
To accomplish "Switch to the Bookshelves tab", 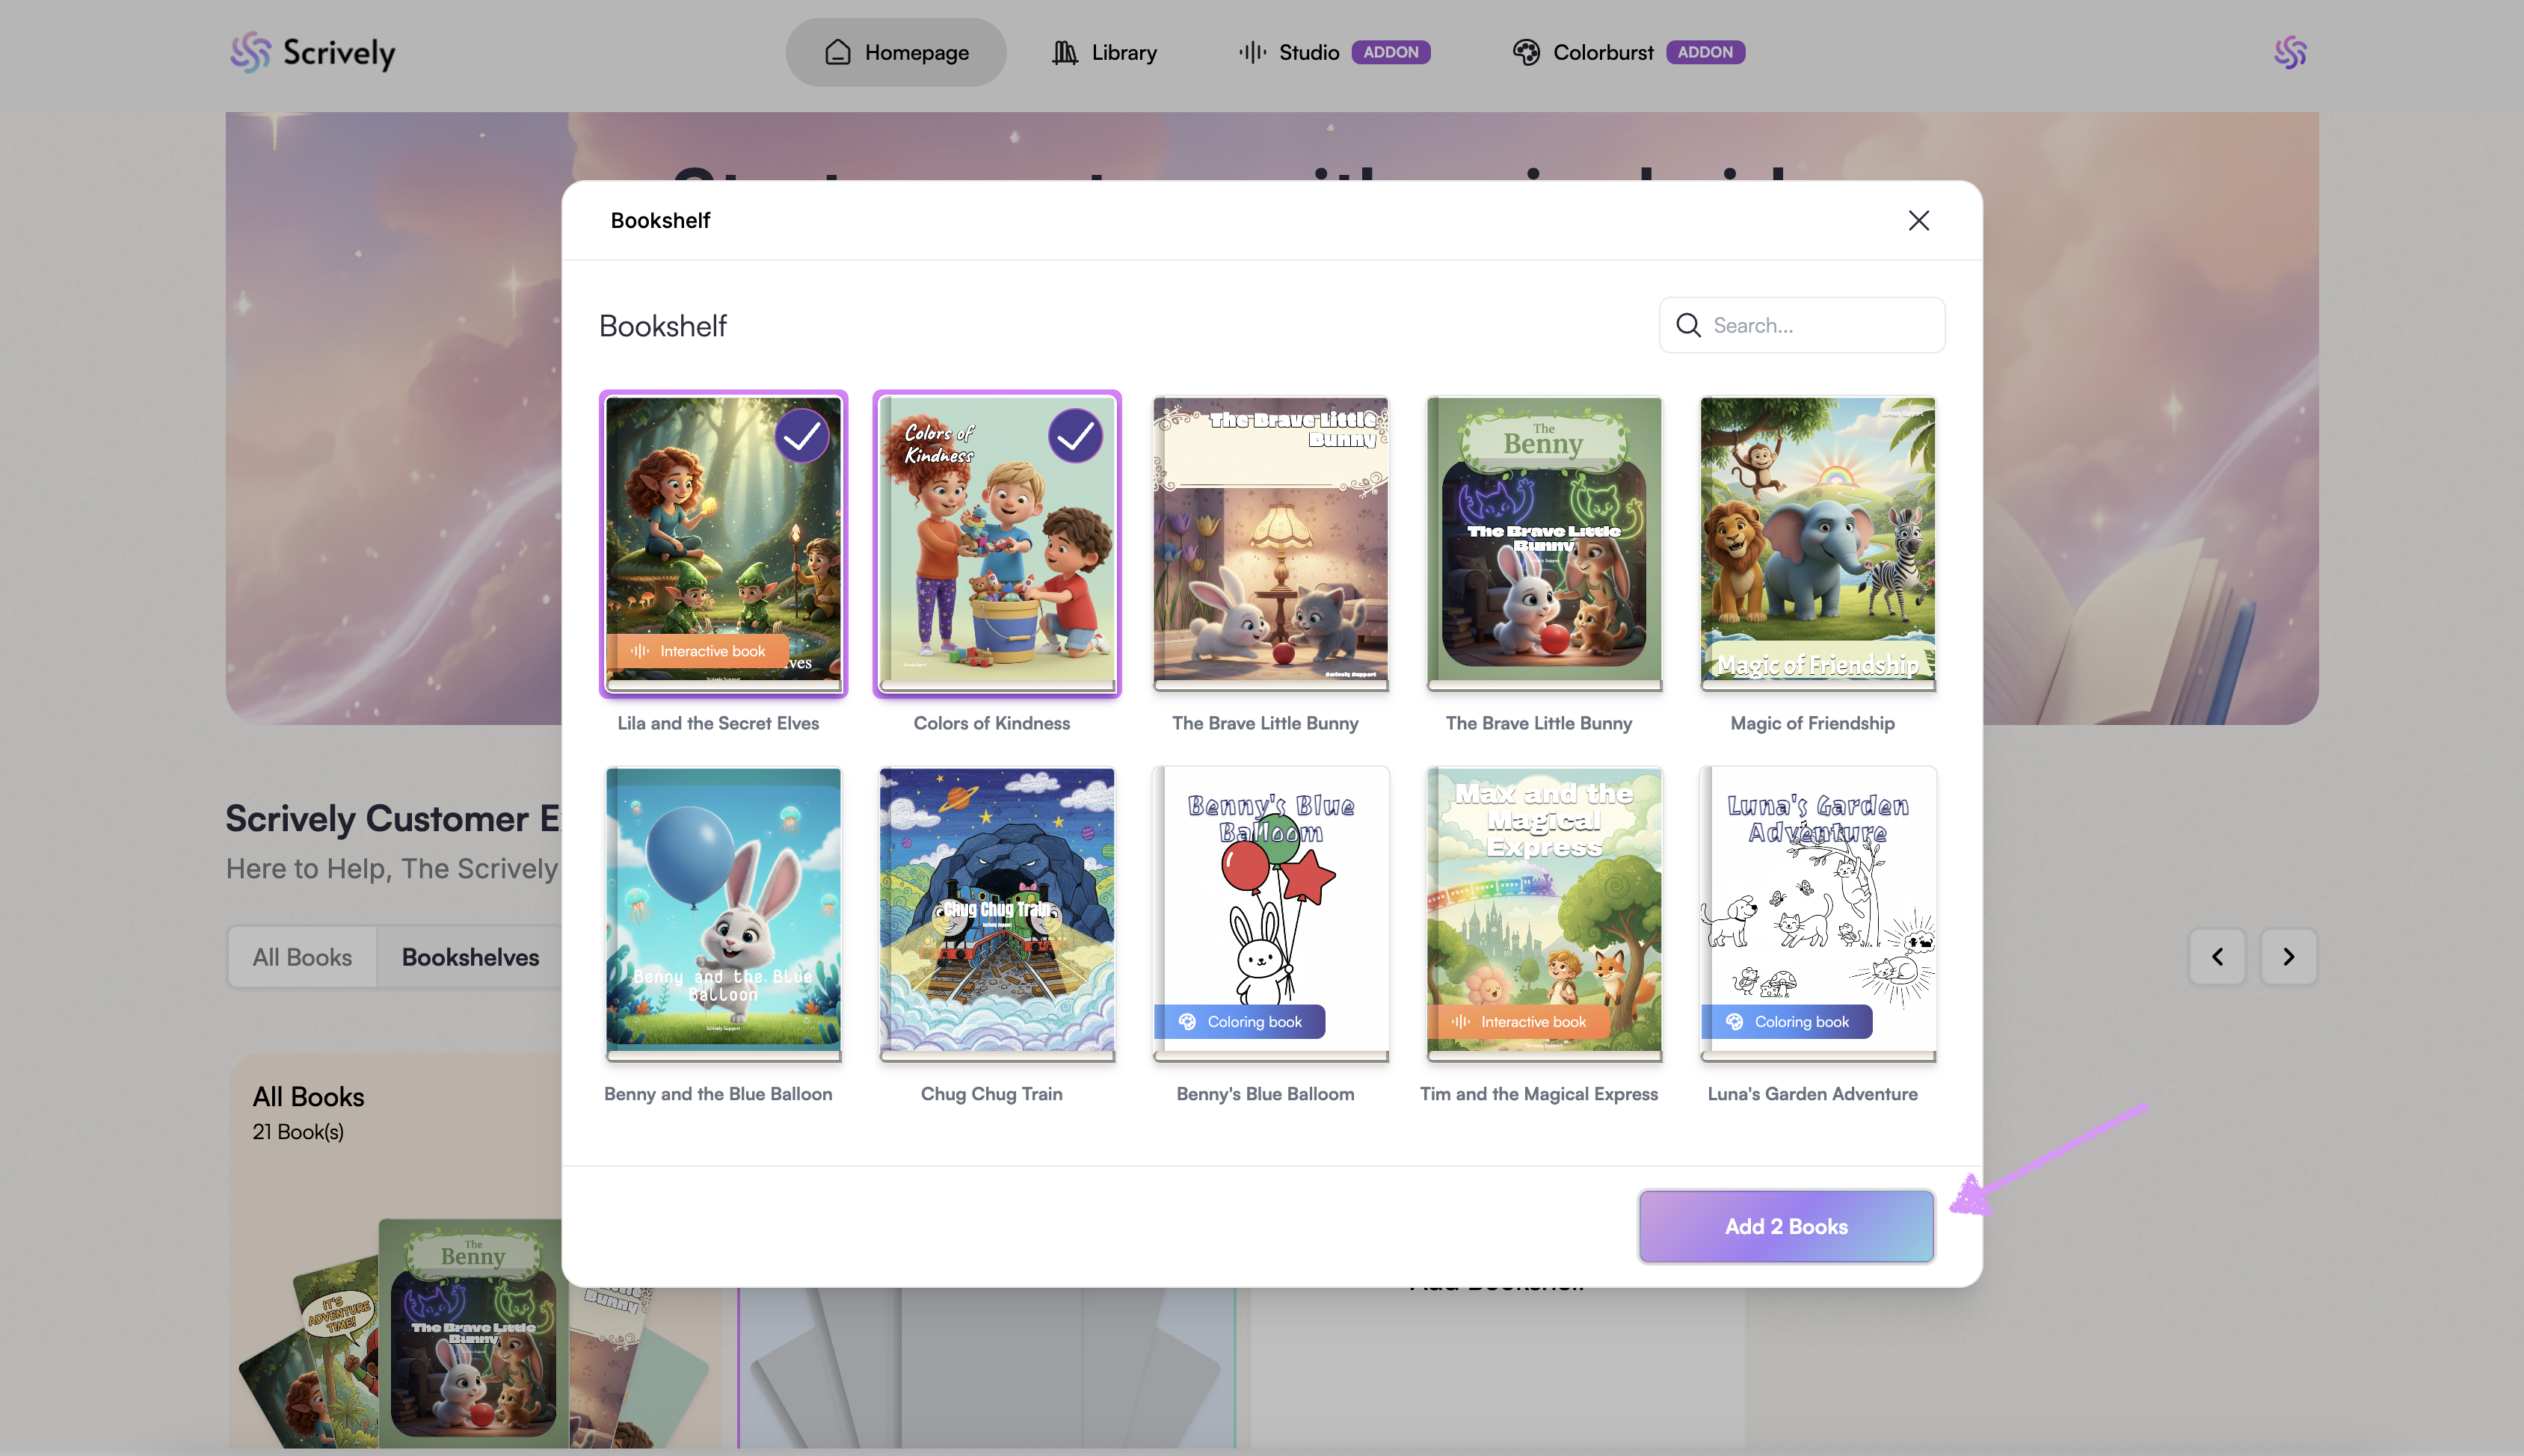I will point(470,957).
